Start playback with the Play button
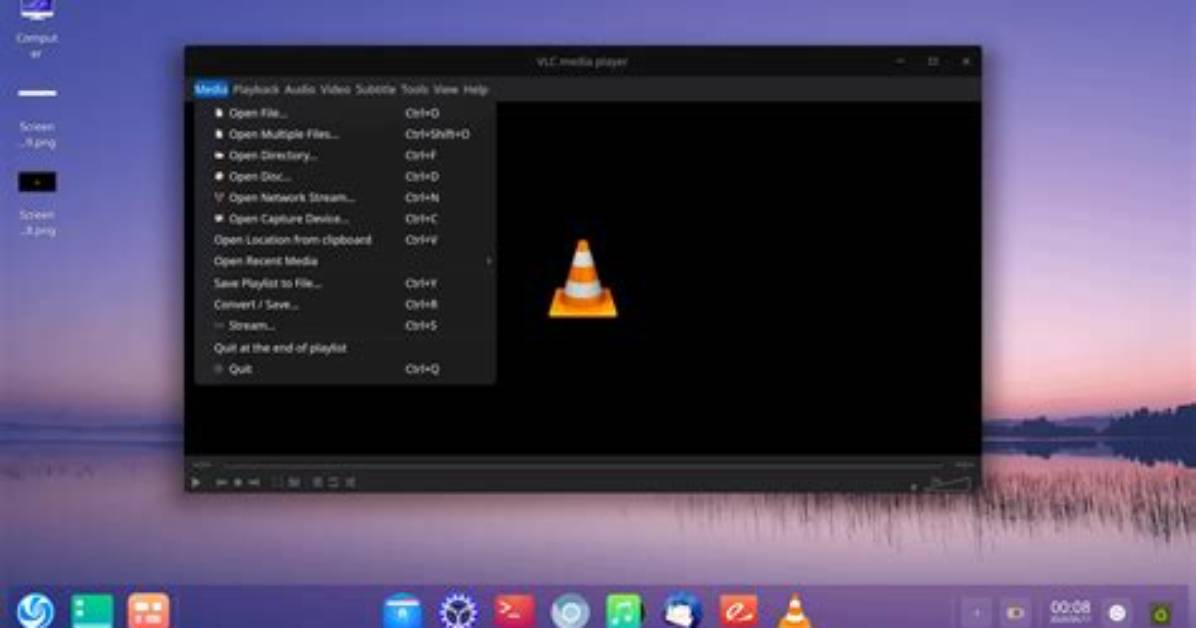The width and height of the screenshot is (1196, 628). point(196,482)
